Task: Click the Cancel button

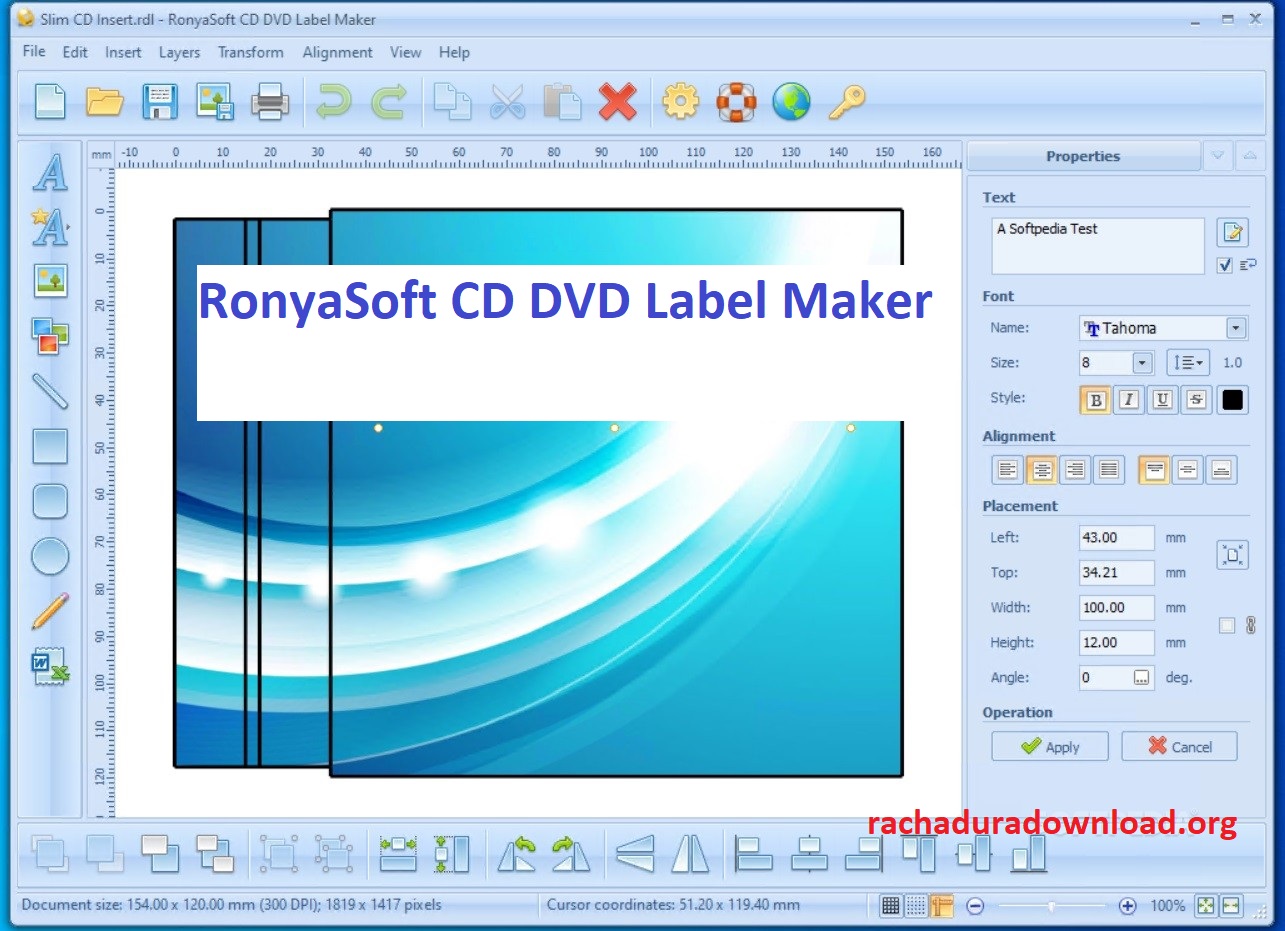Action: click(x=1179, y=747)
